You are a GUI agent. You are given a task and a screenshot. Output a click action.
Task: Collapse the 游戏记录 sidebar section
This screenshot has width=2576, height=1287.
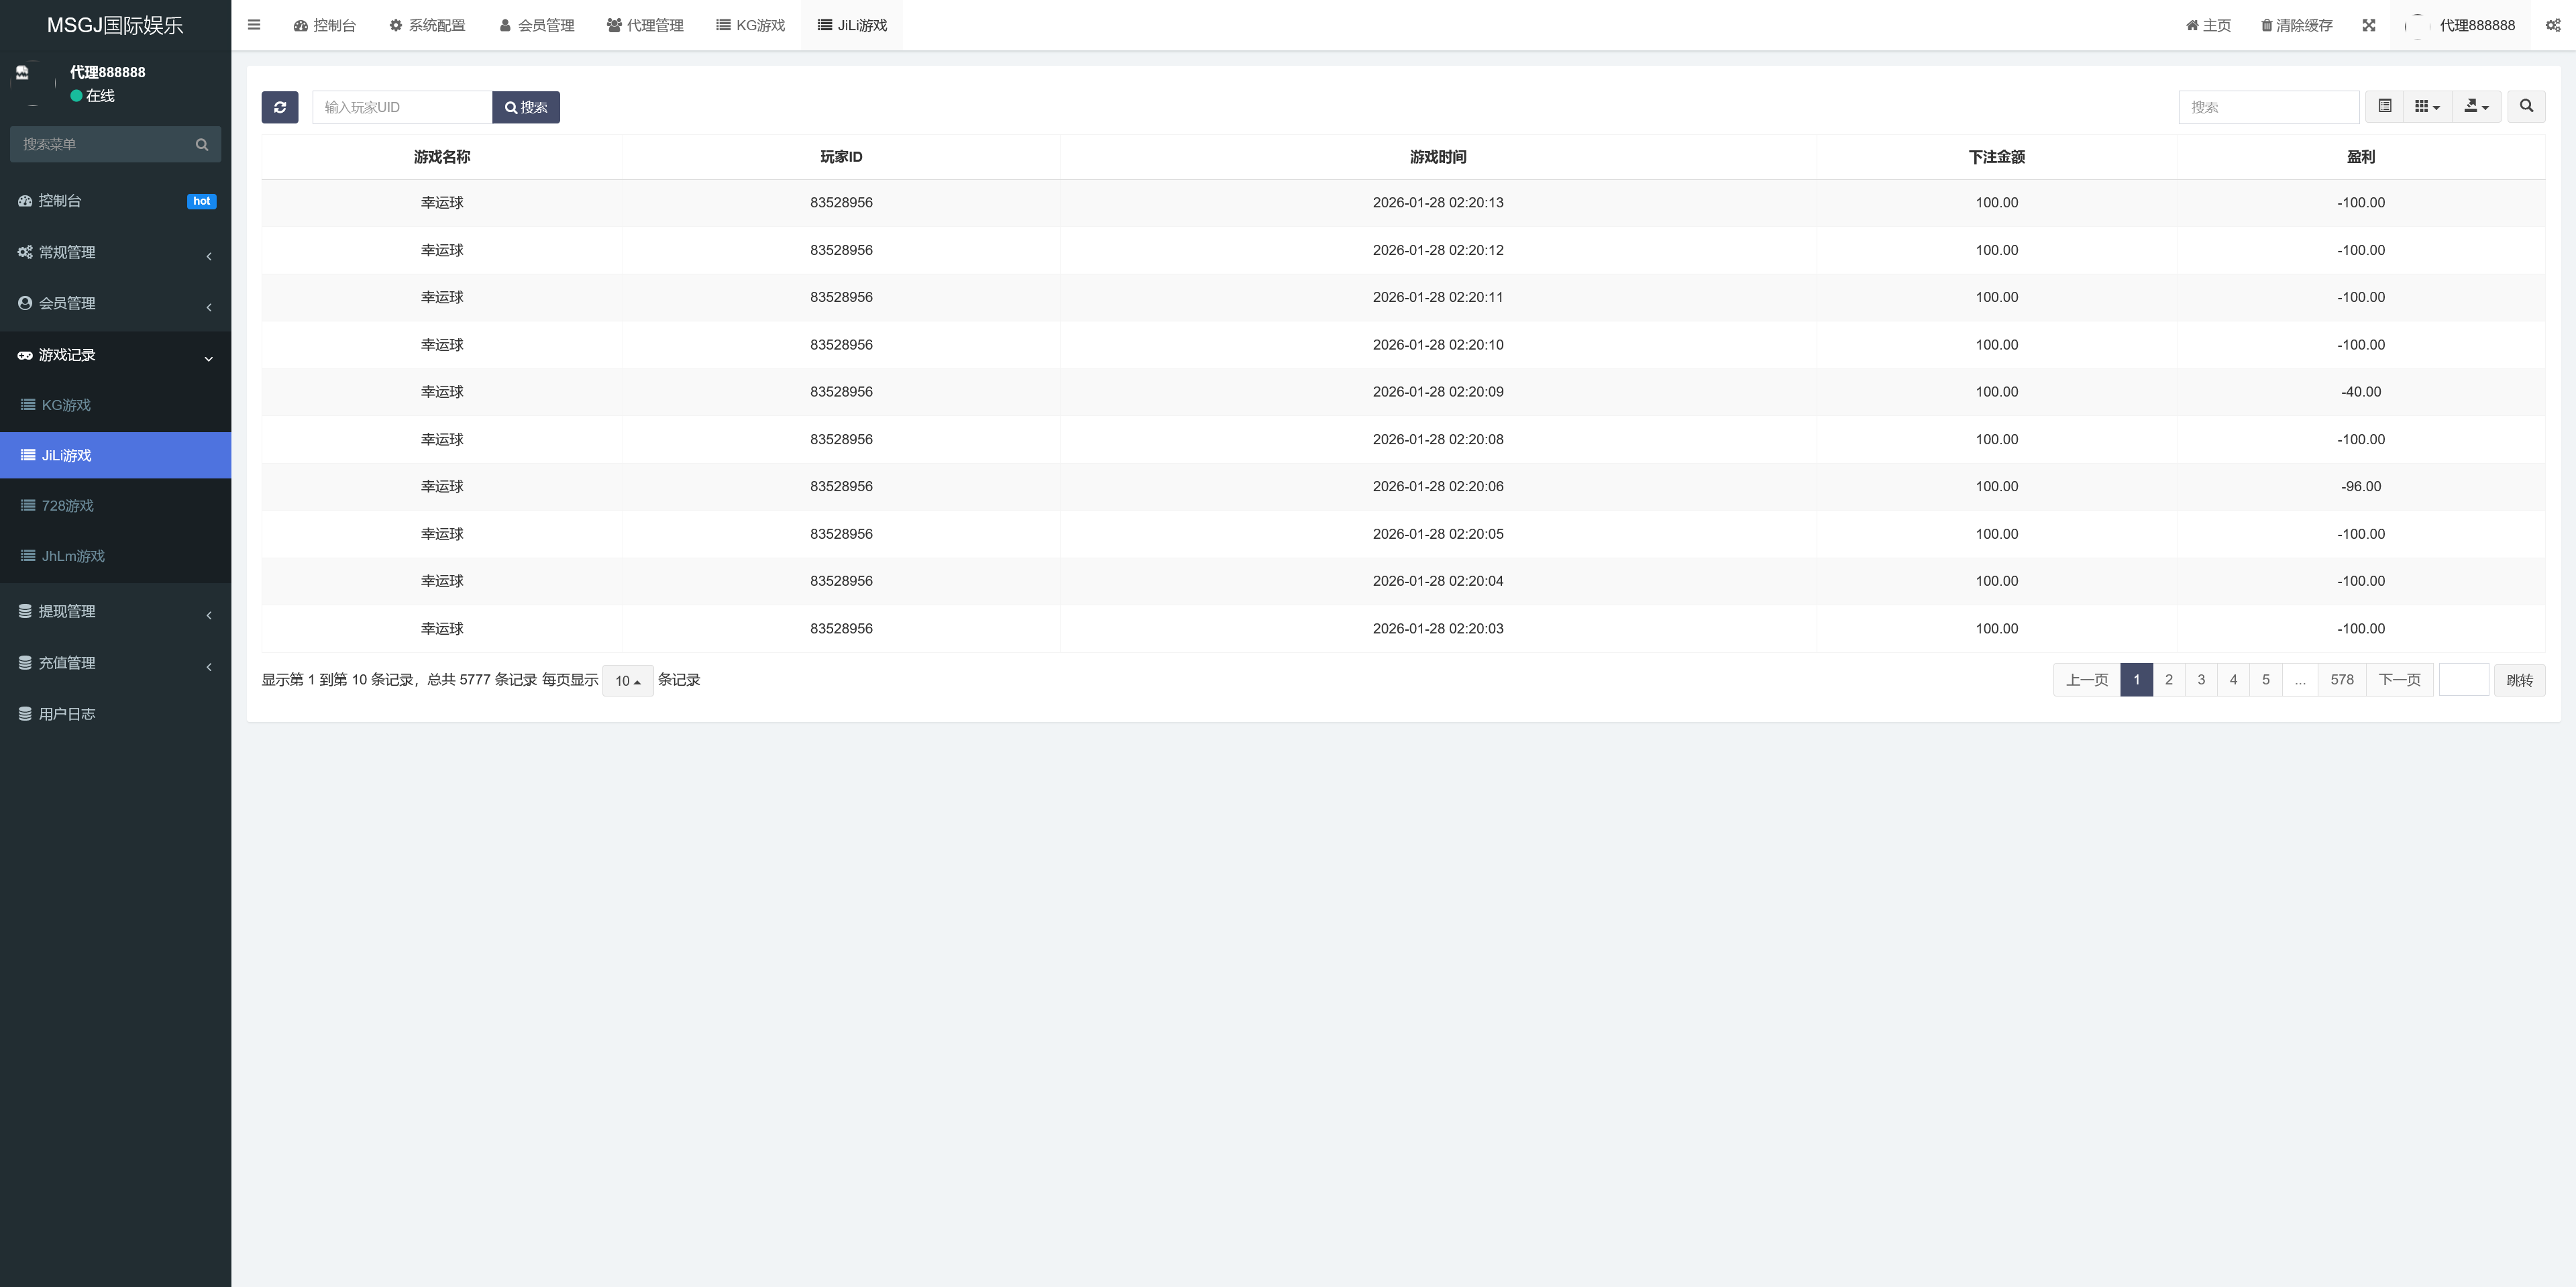click(116, 356)
